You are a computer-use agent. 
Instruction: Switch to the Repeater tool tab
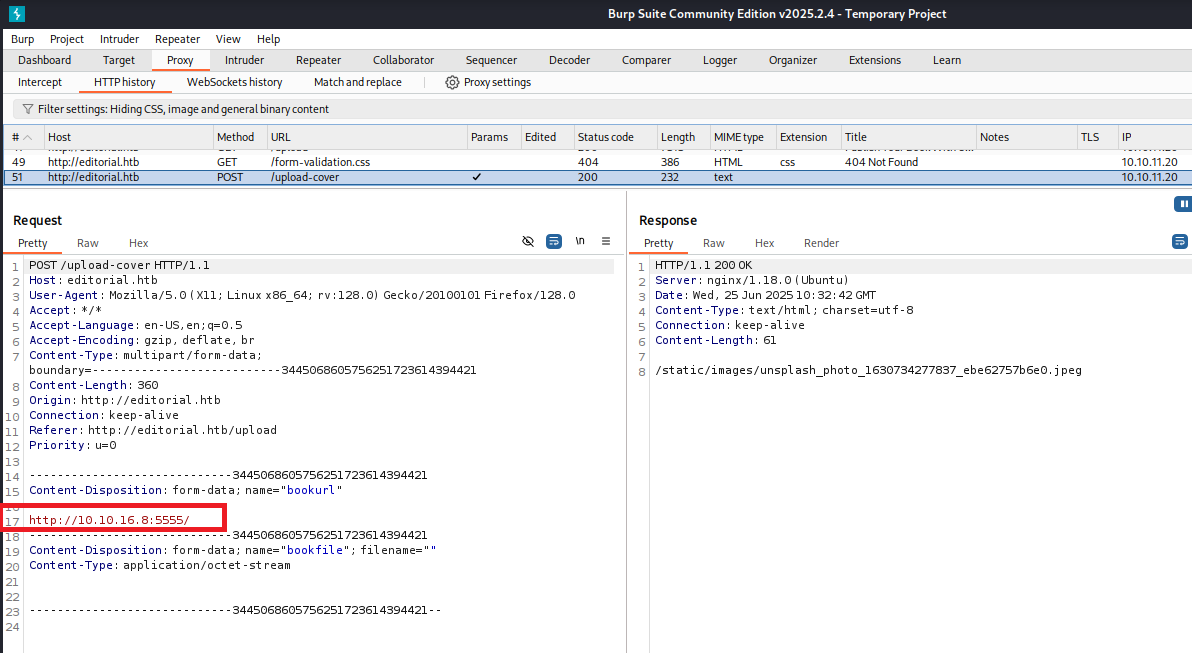pyautogui.click(x=318, y=60)
